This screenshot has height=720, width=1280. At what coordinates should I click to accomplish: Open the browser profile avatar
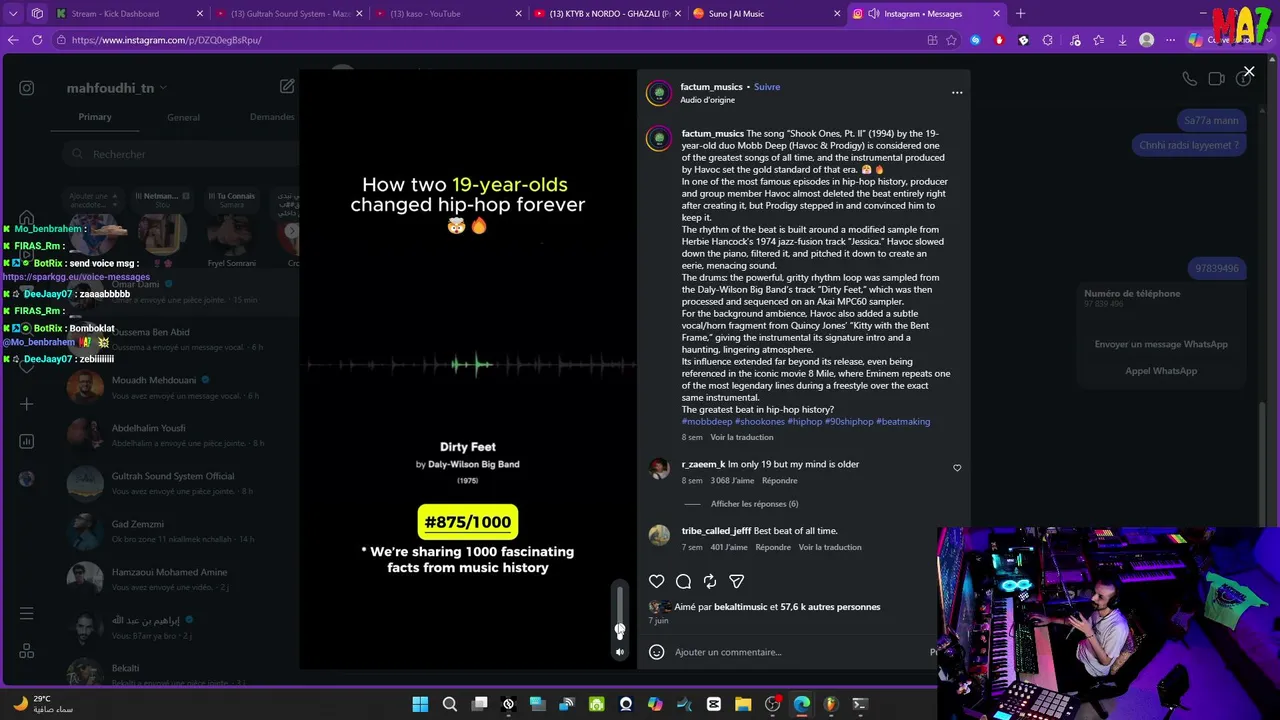(1147, 40)
